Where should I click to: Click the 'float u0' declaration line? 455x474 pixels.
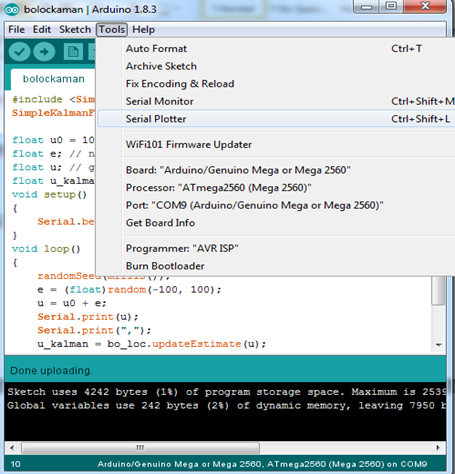(53, 140)
